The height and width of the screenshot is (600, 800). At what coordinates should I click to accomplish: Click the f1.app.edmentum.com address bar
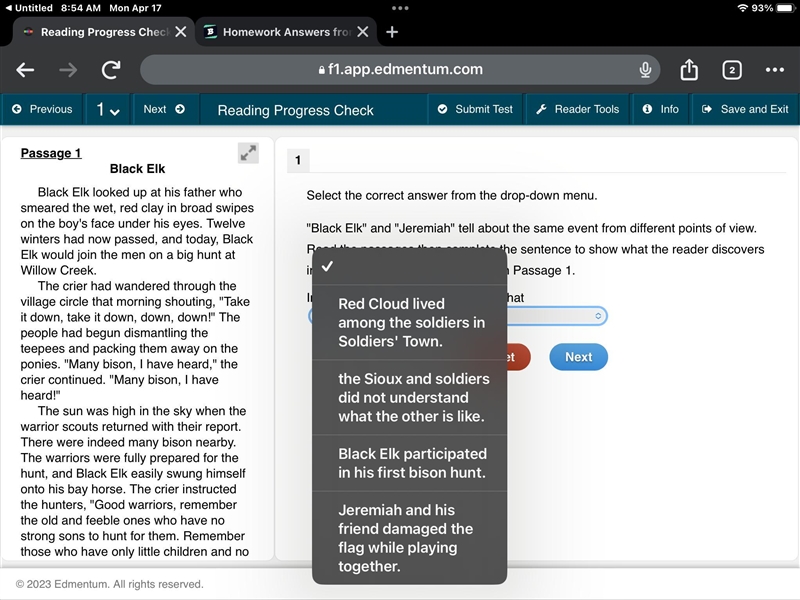tap(400, 69)
